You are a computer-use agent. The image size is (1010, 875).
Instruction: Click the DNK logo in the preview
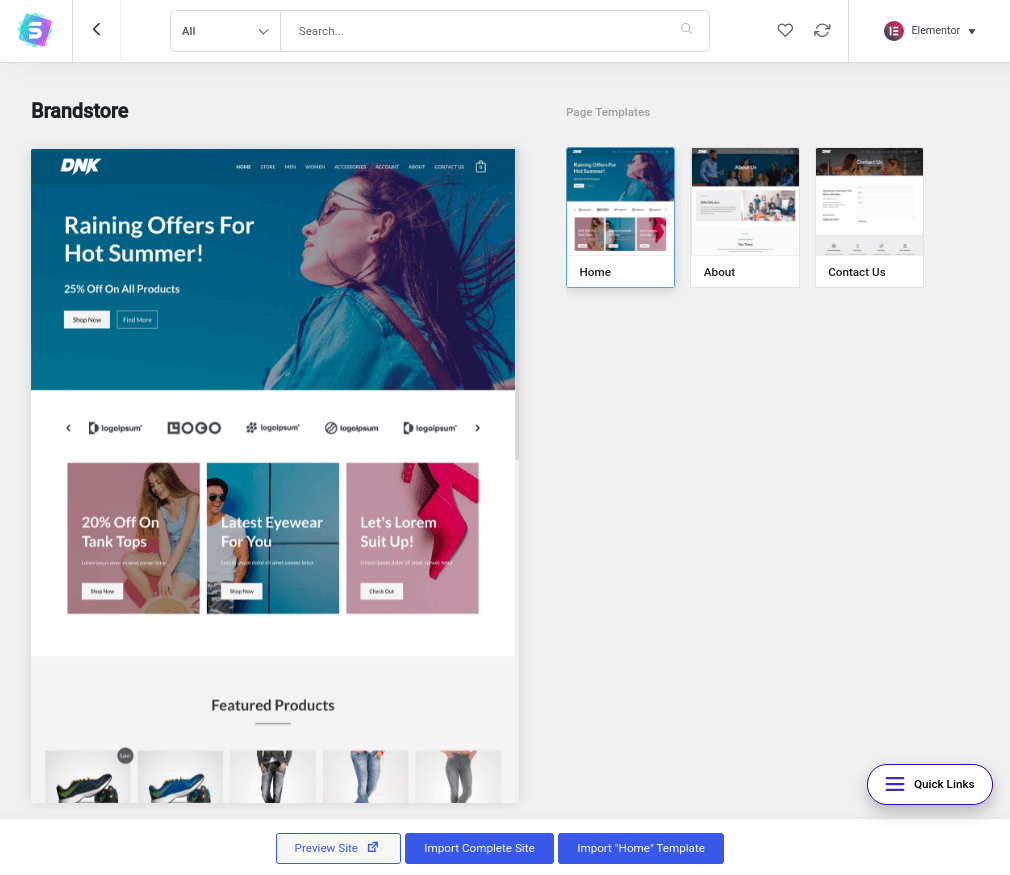81,166
